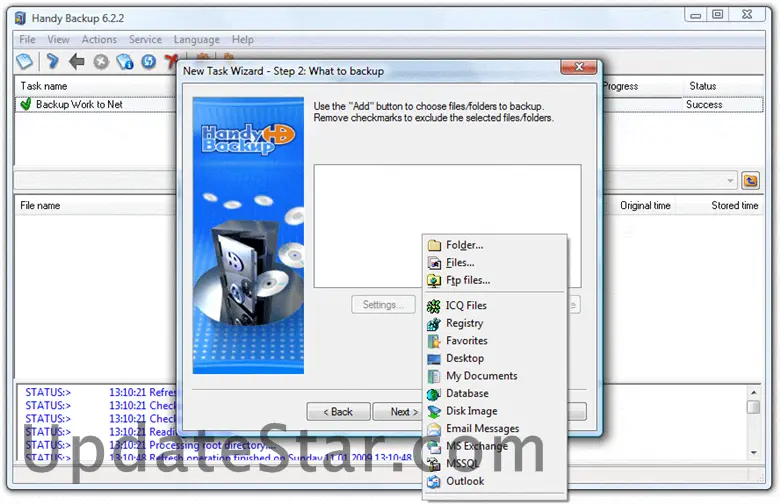Click the Ftp files icon in popup menu
This screenshot has width=780, height=504.
pos(434,281)
